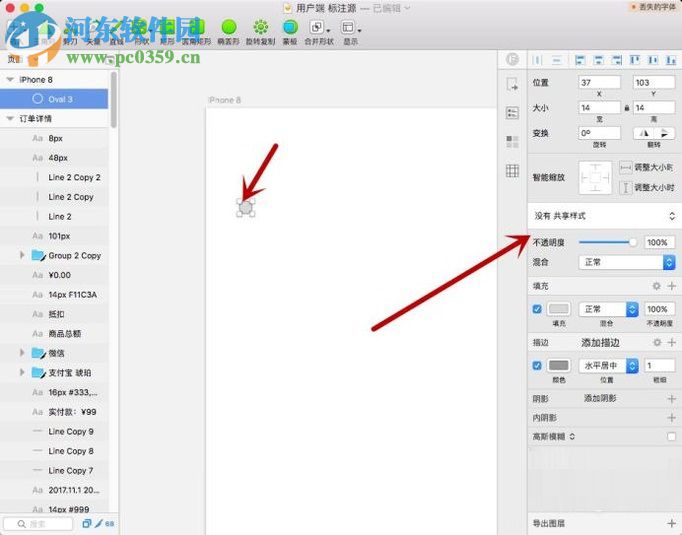Click the four-squares icon in side strip
Viewport: 682px width, 535px height.
point(512,142)
